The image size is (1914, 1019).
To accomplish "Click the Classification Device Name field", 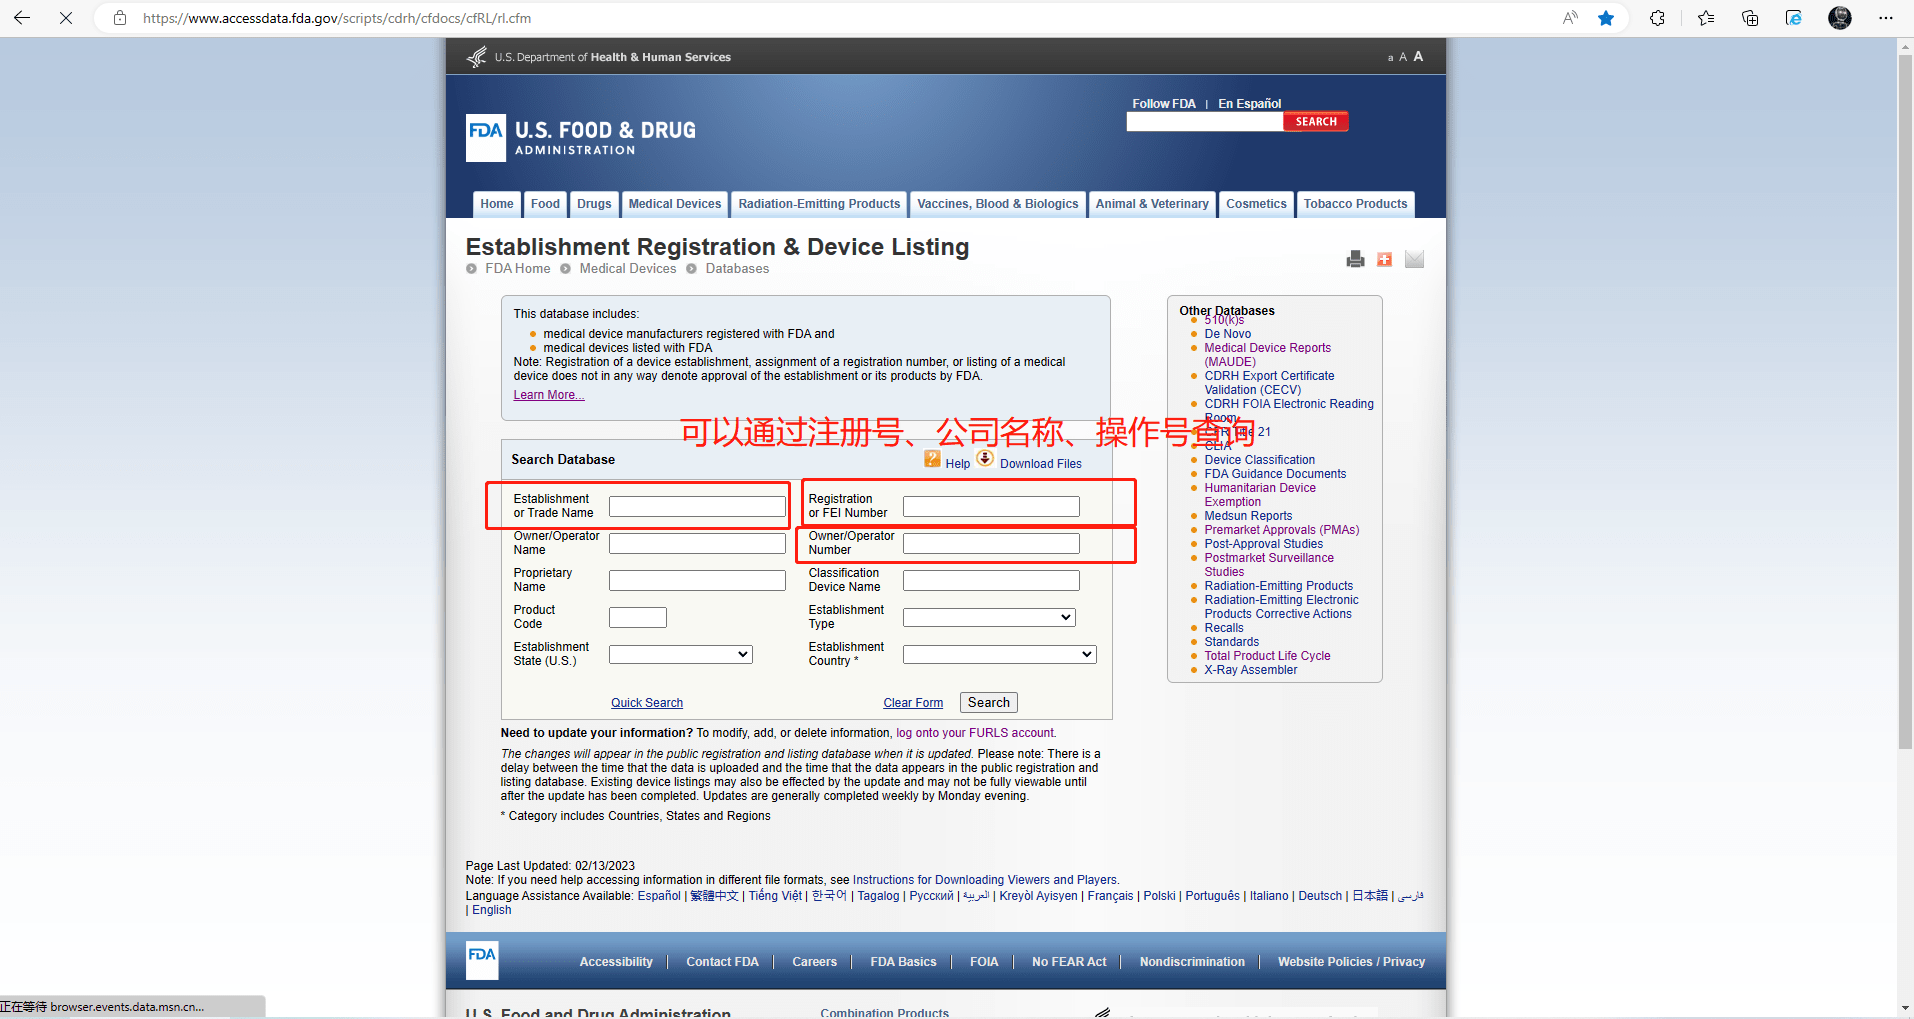I will pos(991,580).
